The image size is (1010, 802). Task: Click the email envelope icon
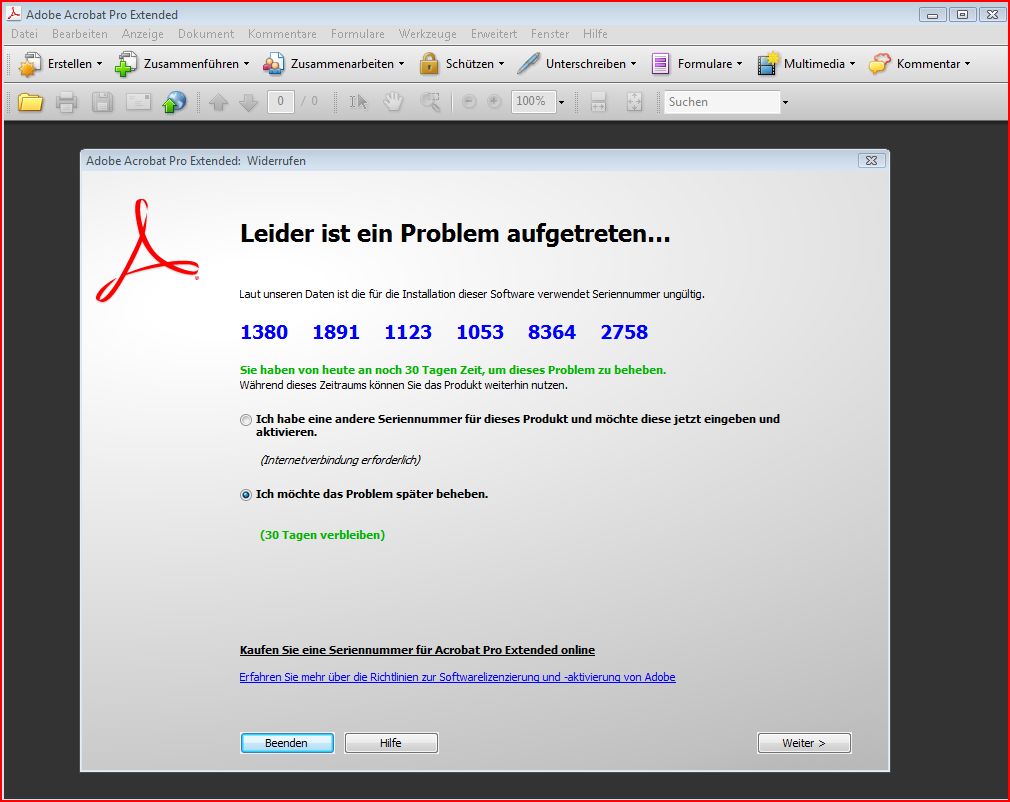click(138, 102)
